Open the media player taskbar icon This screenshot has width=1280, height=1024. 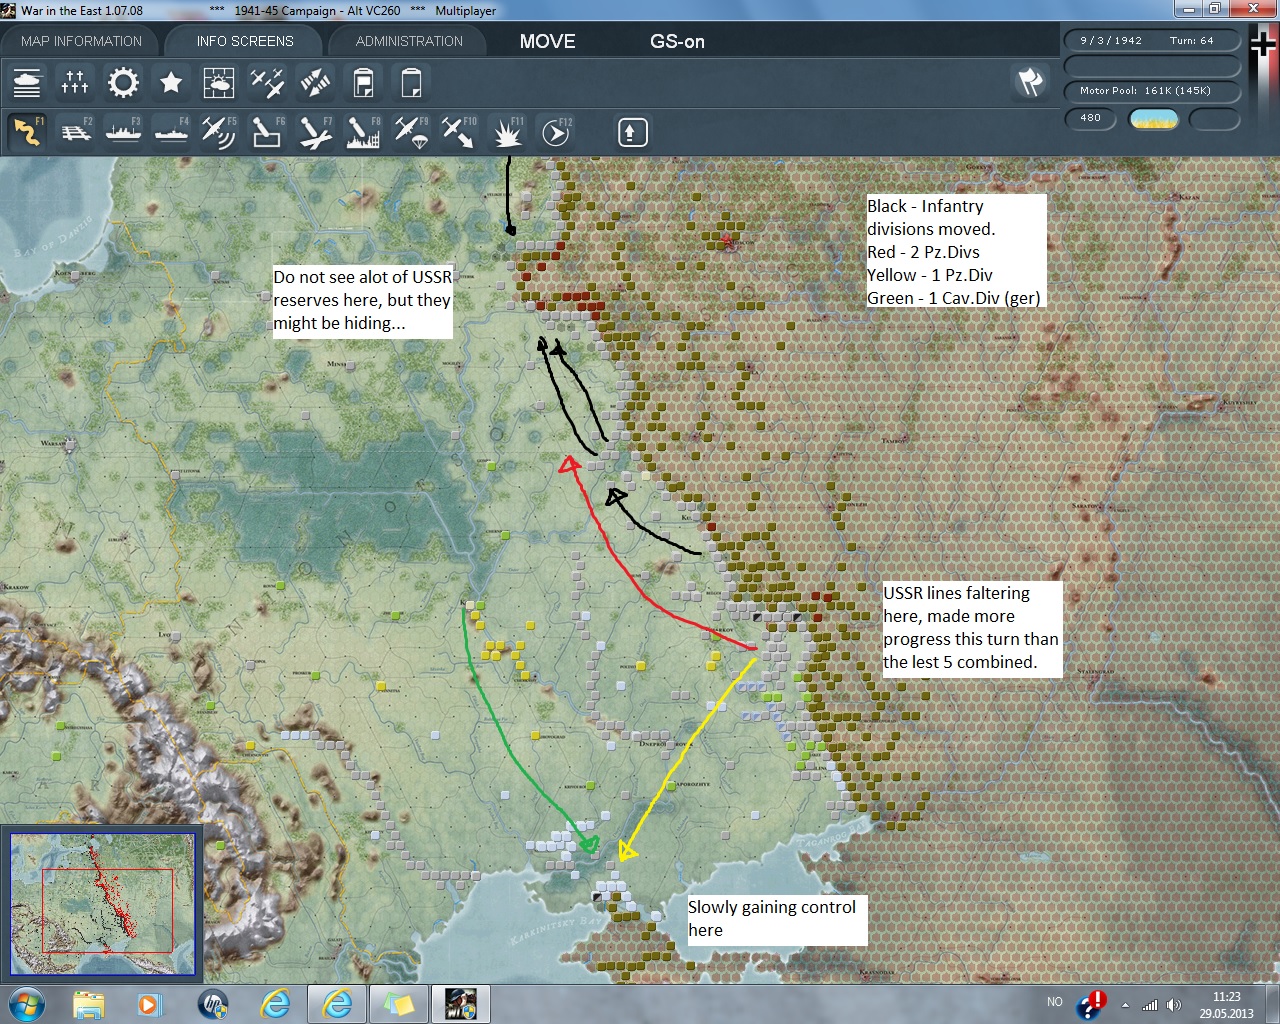149,1003
